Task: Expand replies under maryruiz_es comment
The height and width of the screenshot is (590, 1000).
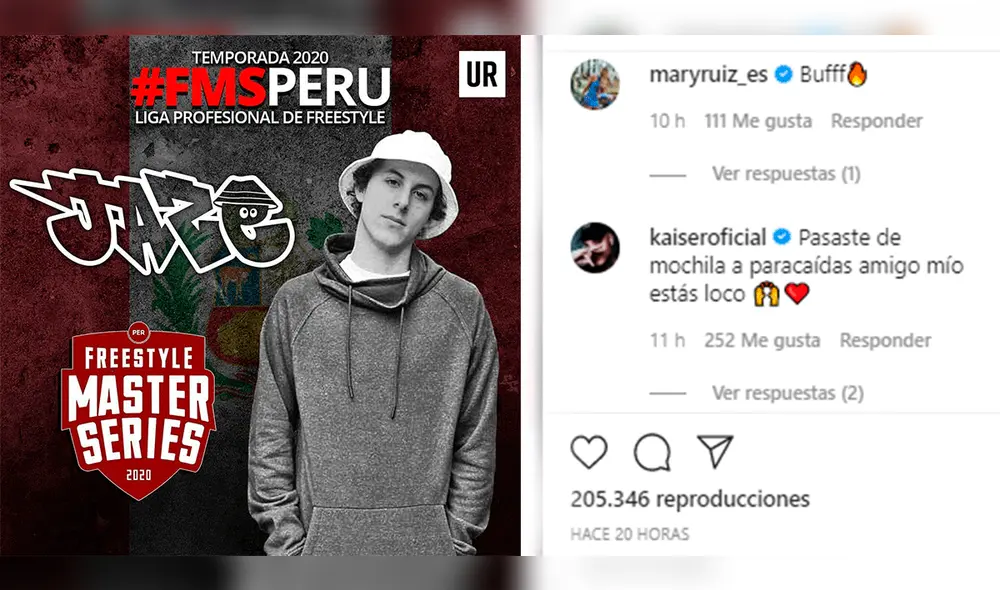Action: pos(786,173)
